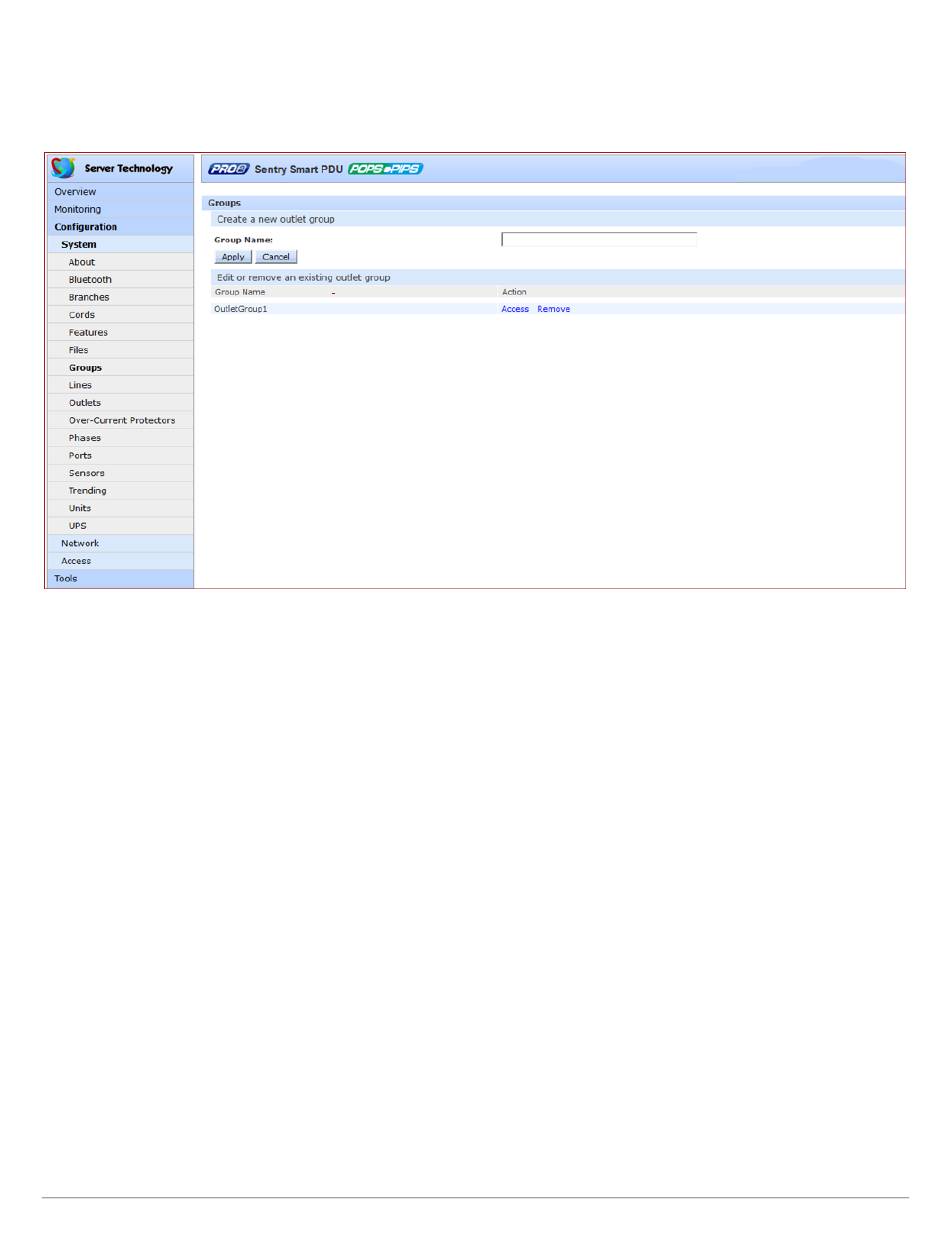Collapse the System submenu
950x1254 pixels.
(120, 245)
